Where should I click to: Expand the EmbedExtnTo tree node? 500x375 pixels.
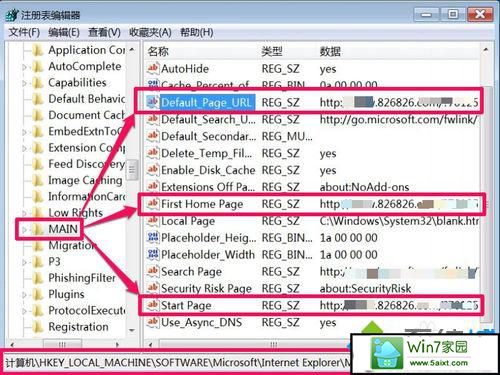click(24, 132)
